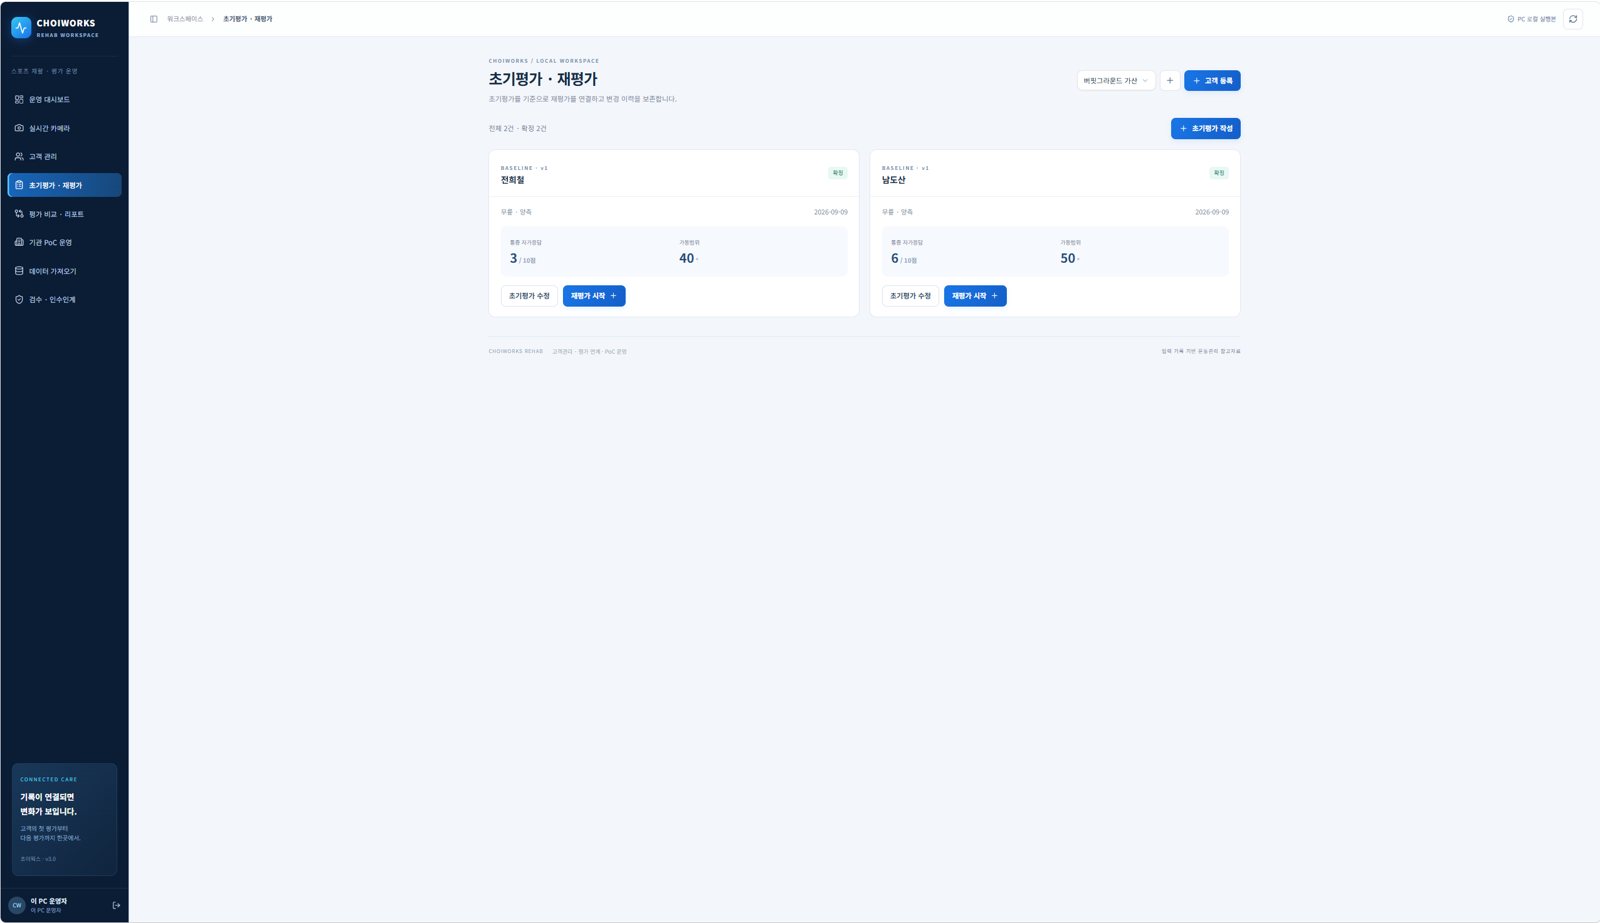Start 재평가 시작 on 남도산 card
The width and height of the screenshot is (1600, 923).
click(975, 296)
